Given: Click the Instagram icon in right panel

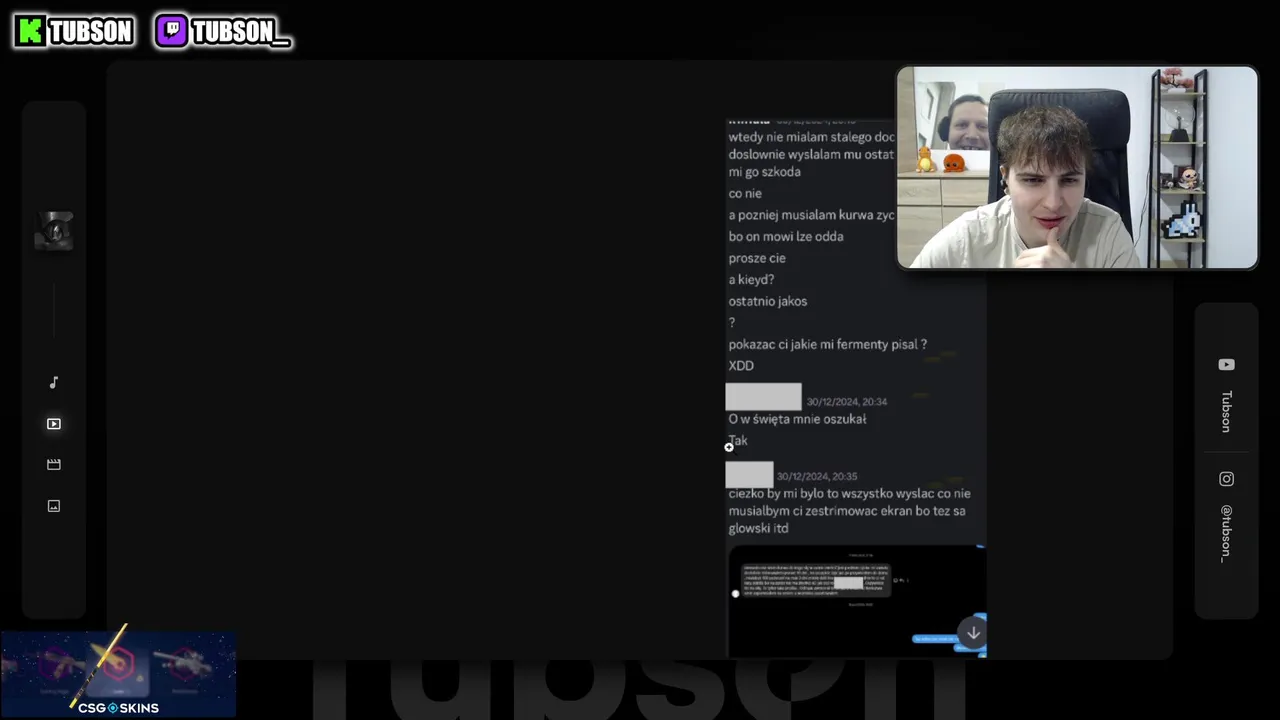Looking at the screenshot, I should [1226, 479].
